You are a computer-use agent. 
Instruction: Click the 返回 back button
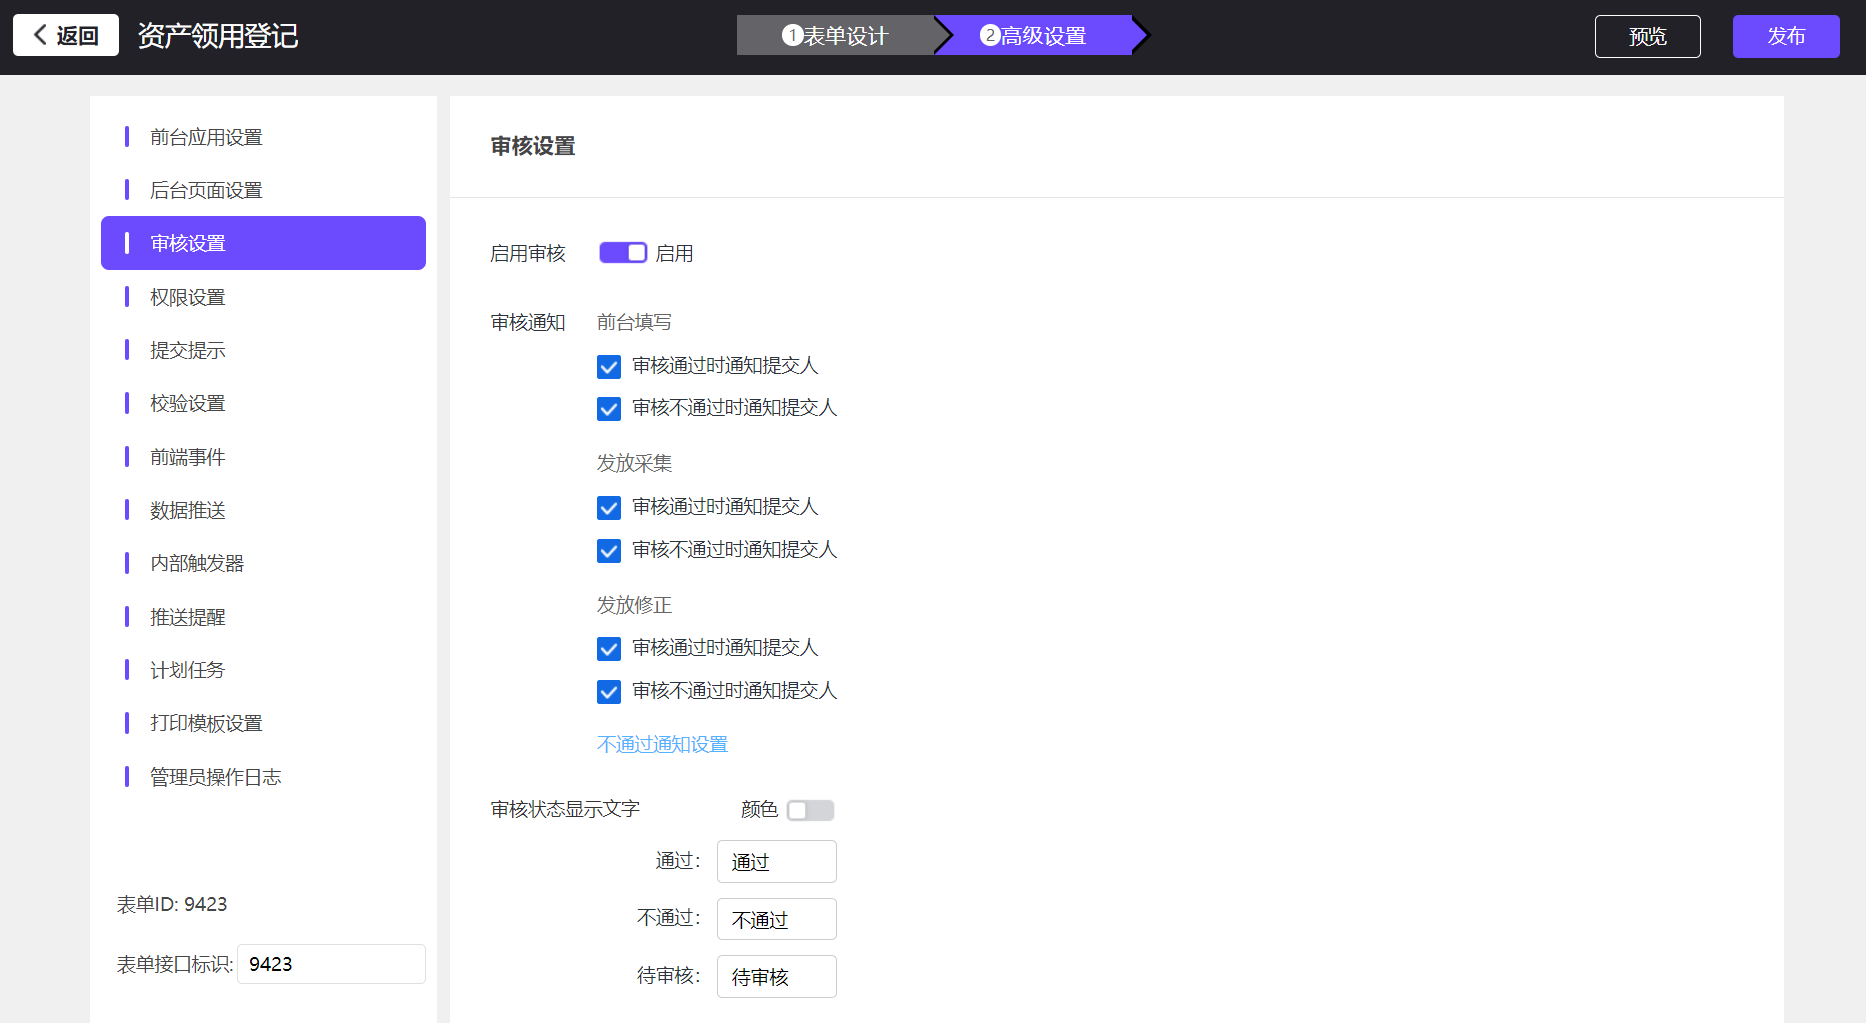(x=66, y=36)
